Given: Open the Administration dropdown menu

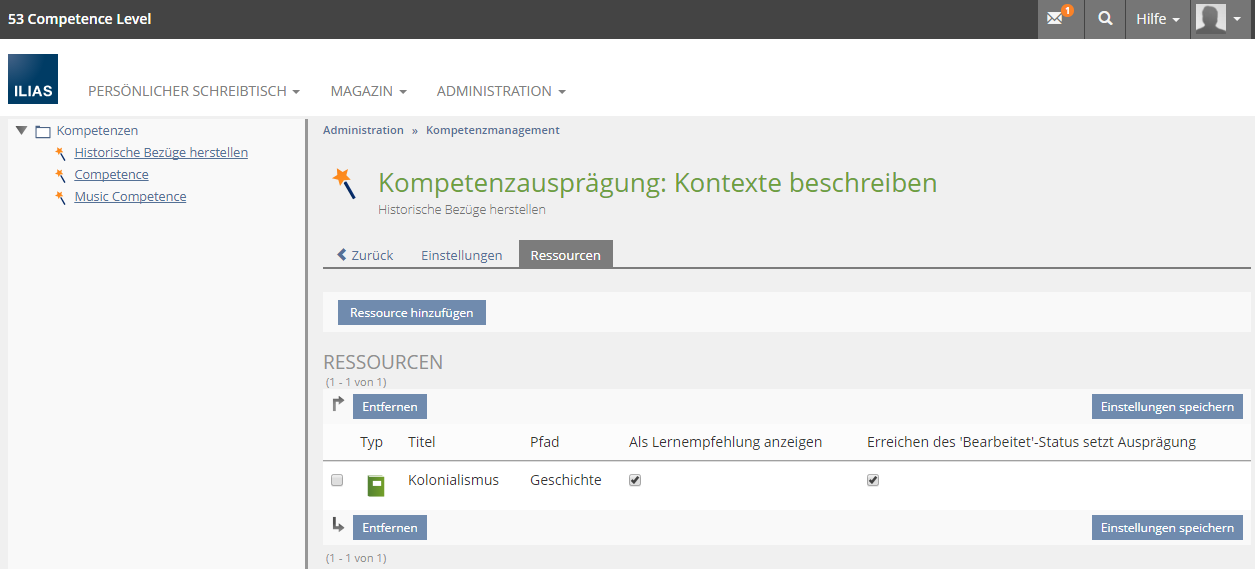Looking at the screenshot, I should [x=501, y=91].
